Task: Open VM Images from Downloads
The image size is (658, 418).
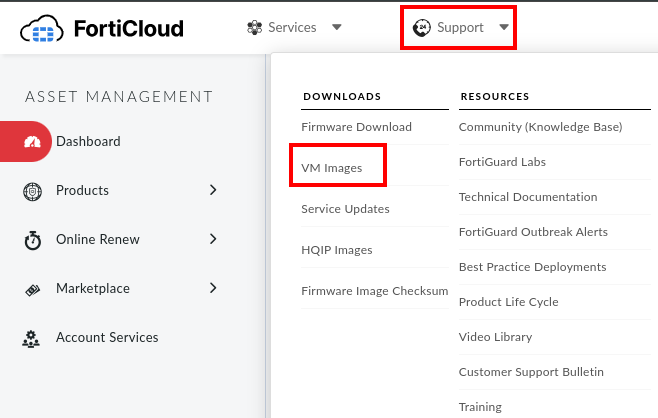Action: (x=331, y=168)
